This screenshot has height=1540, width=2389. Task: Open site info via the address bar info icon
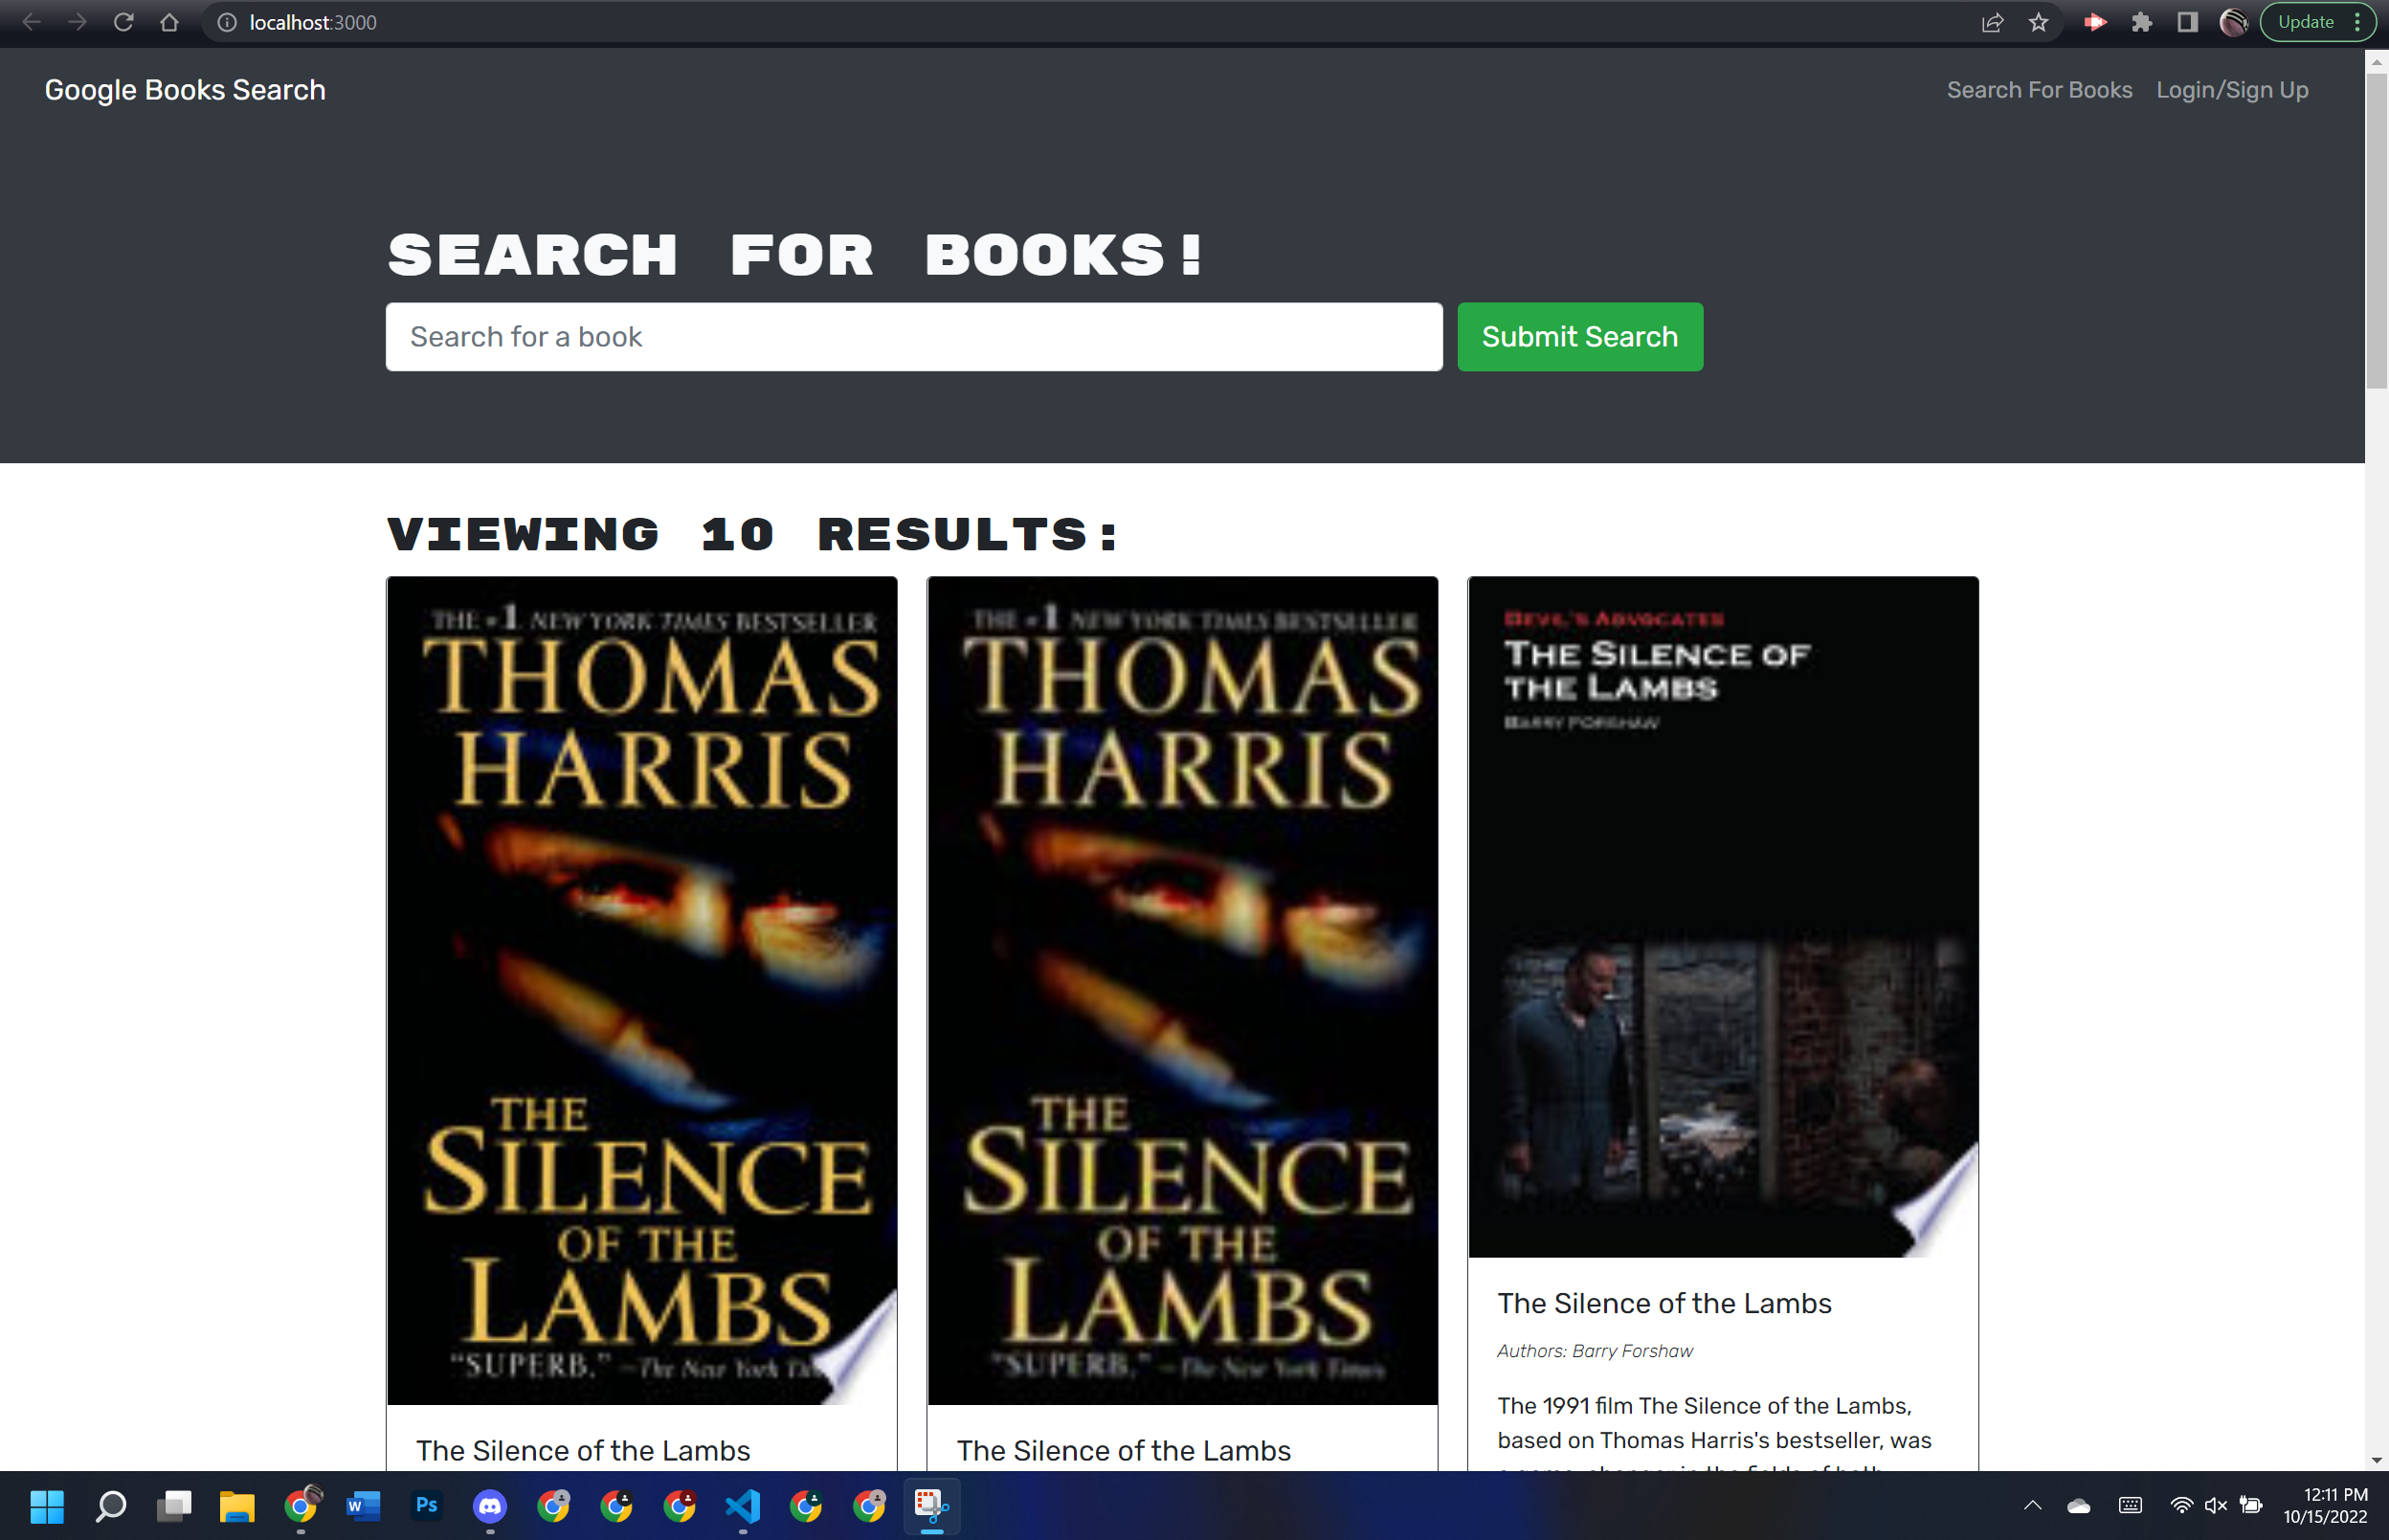click(x=226, y=22)
